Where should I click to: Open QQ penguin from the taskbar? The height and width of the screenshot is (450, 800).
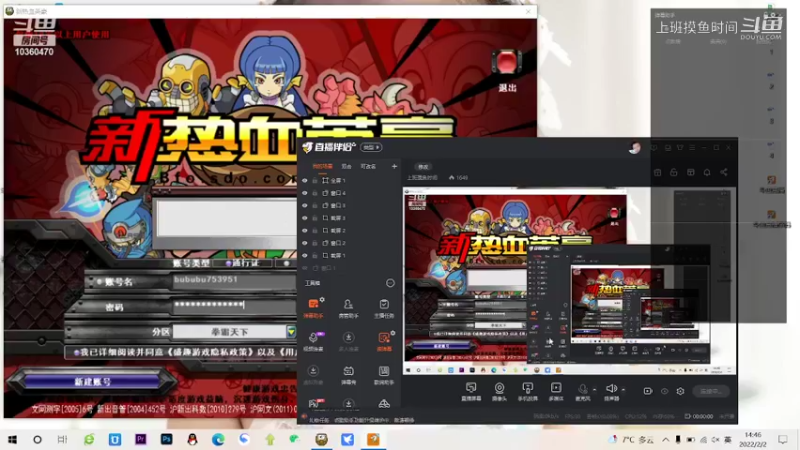pyautogui.click(x=192, y=439)
